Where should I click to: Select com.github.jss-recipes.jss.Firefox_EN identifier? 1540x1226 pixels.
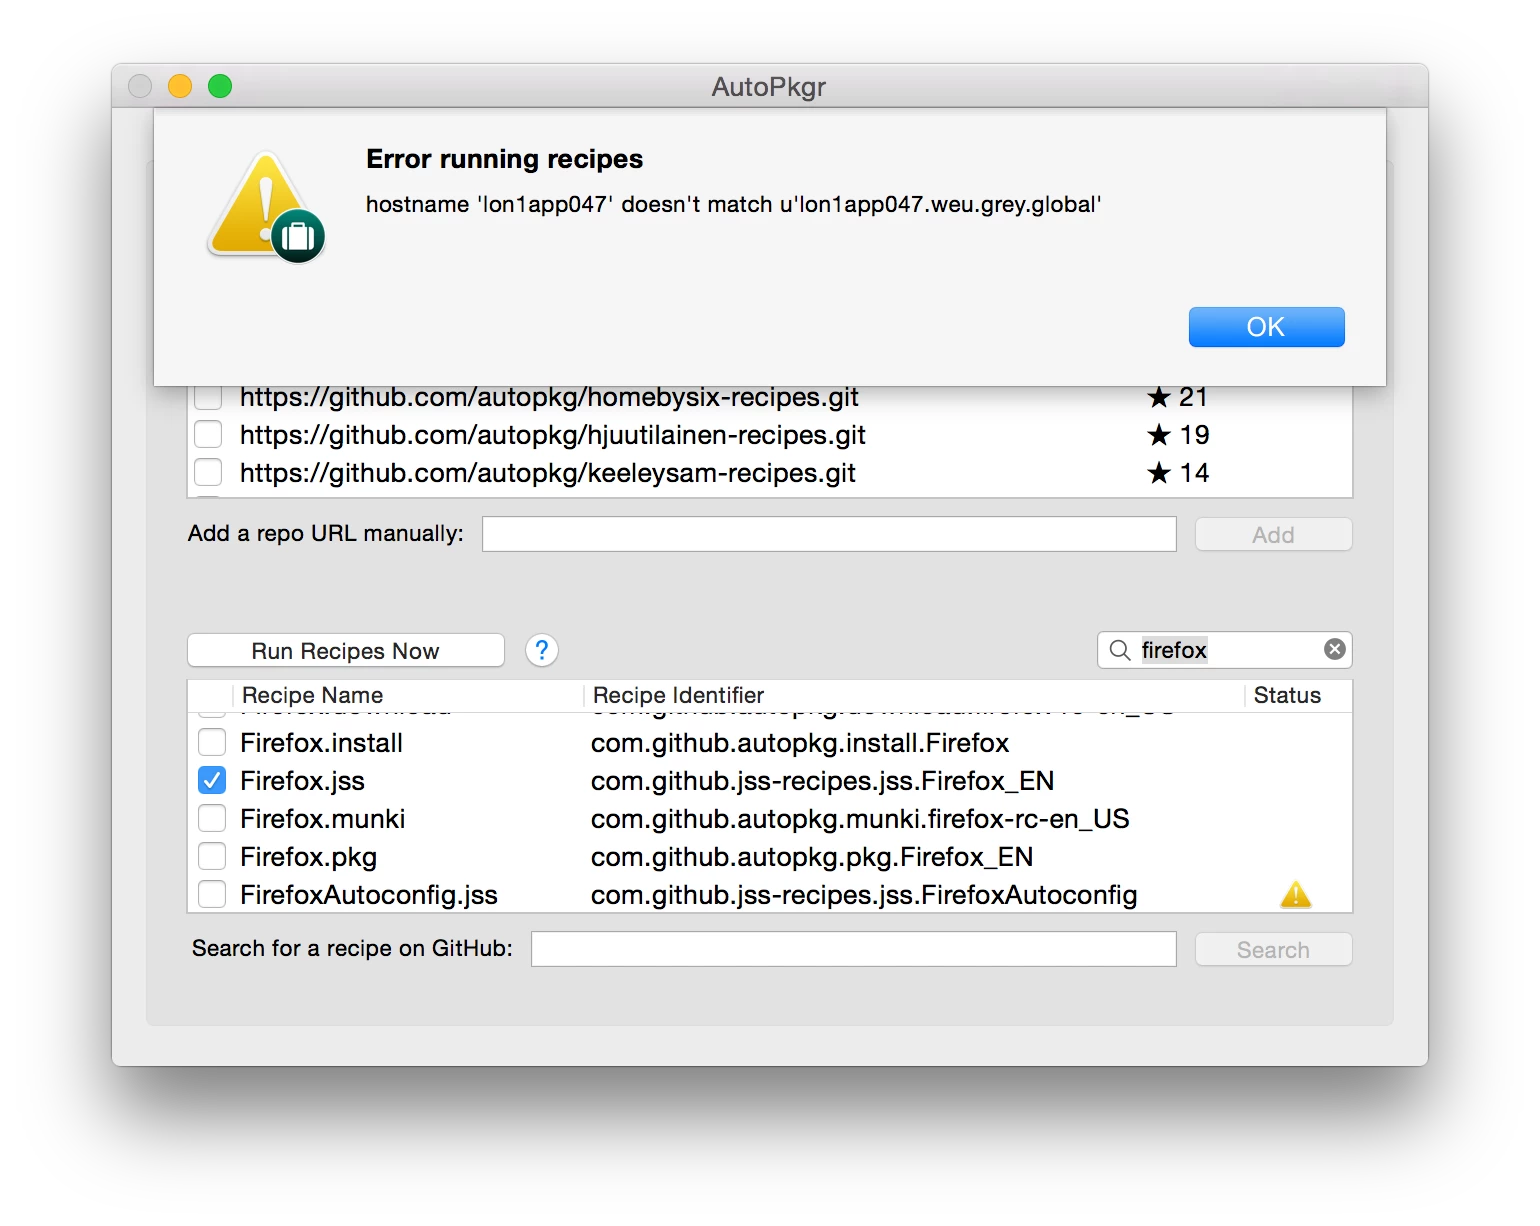coord(822,781)
